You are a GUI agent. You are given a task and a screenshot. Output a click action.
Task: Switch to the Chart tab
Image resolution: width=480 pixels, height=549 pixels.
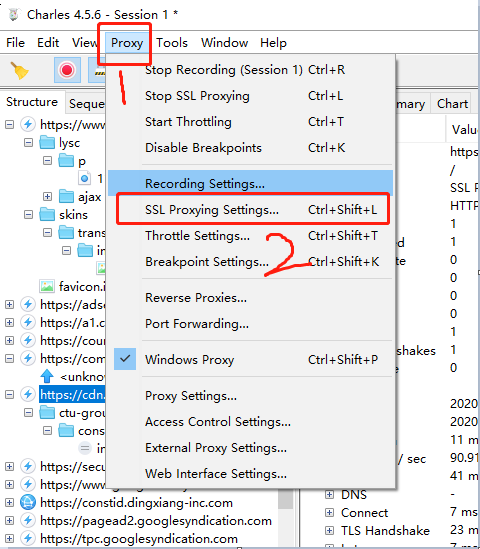(452, 104)
